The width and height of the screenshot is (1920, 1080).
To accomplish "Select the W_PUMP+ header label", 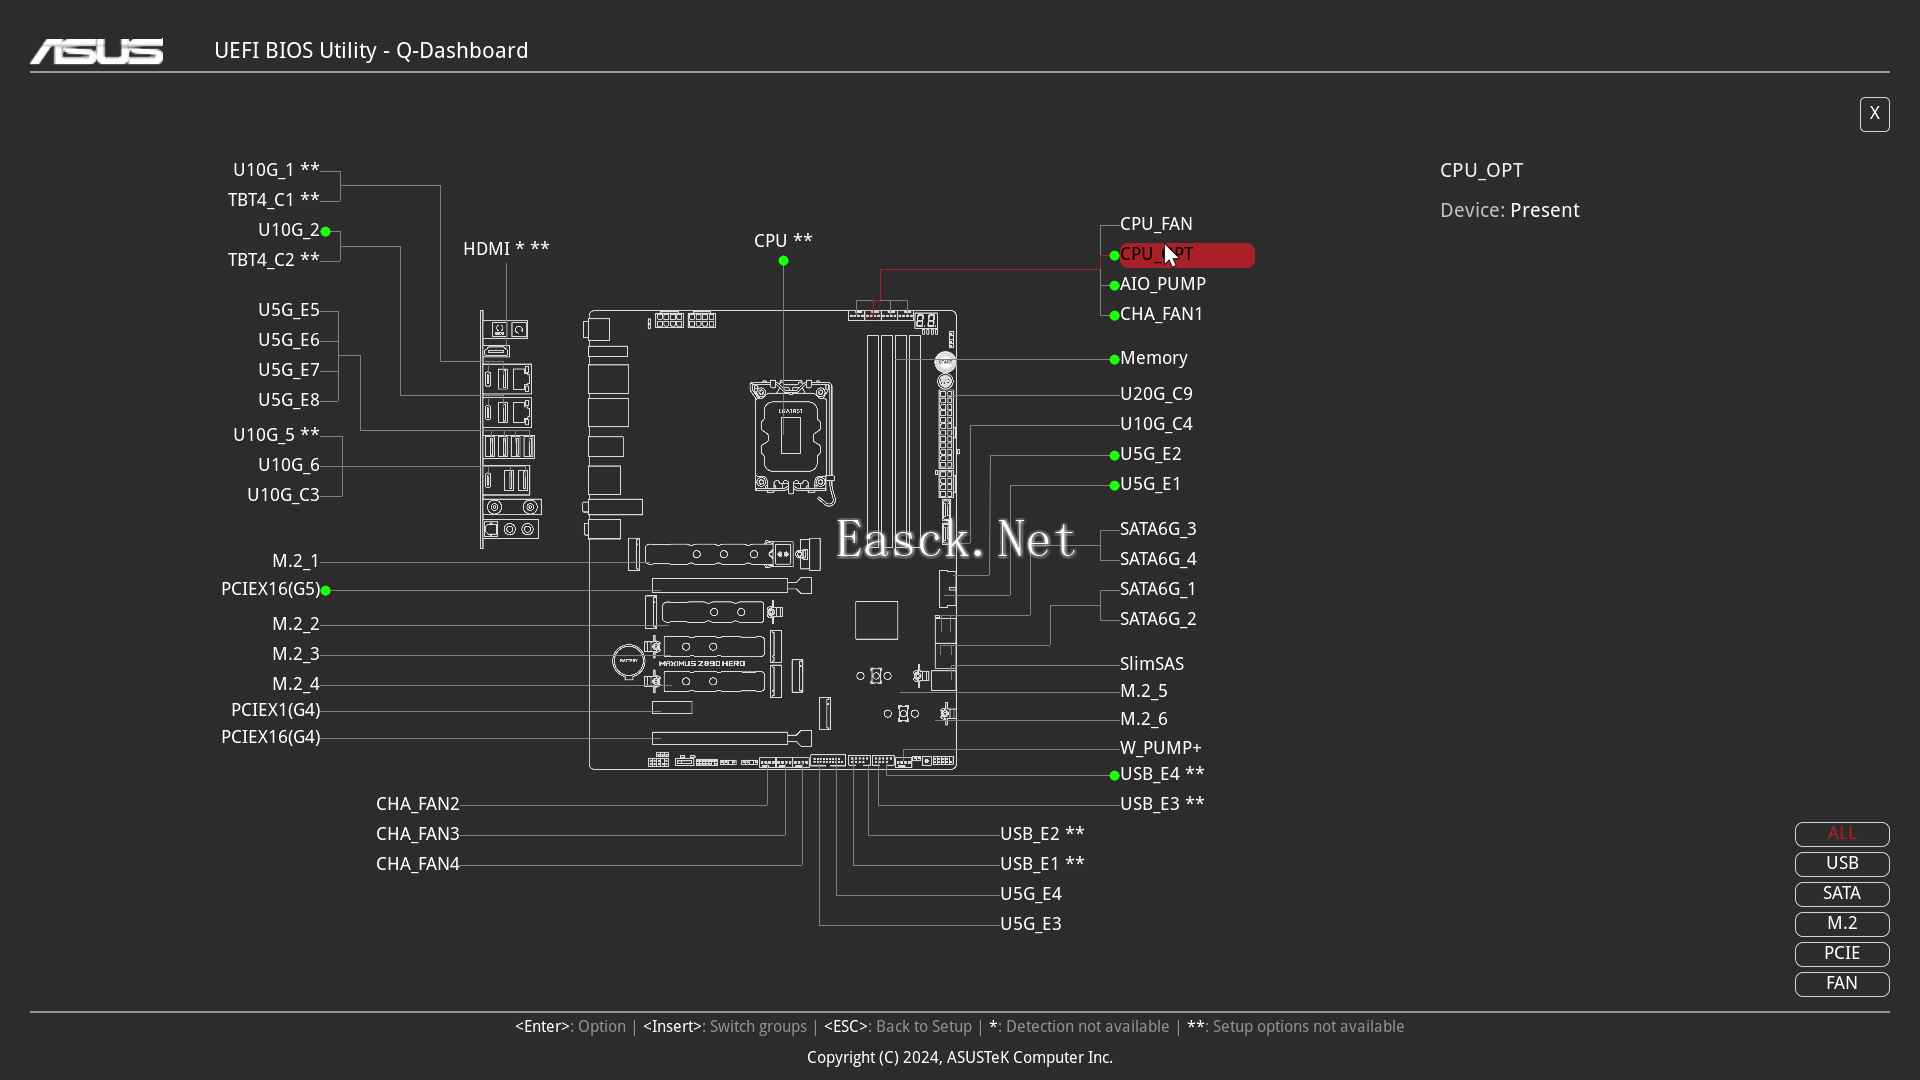I will pos(1161,748).
